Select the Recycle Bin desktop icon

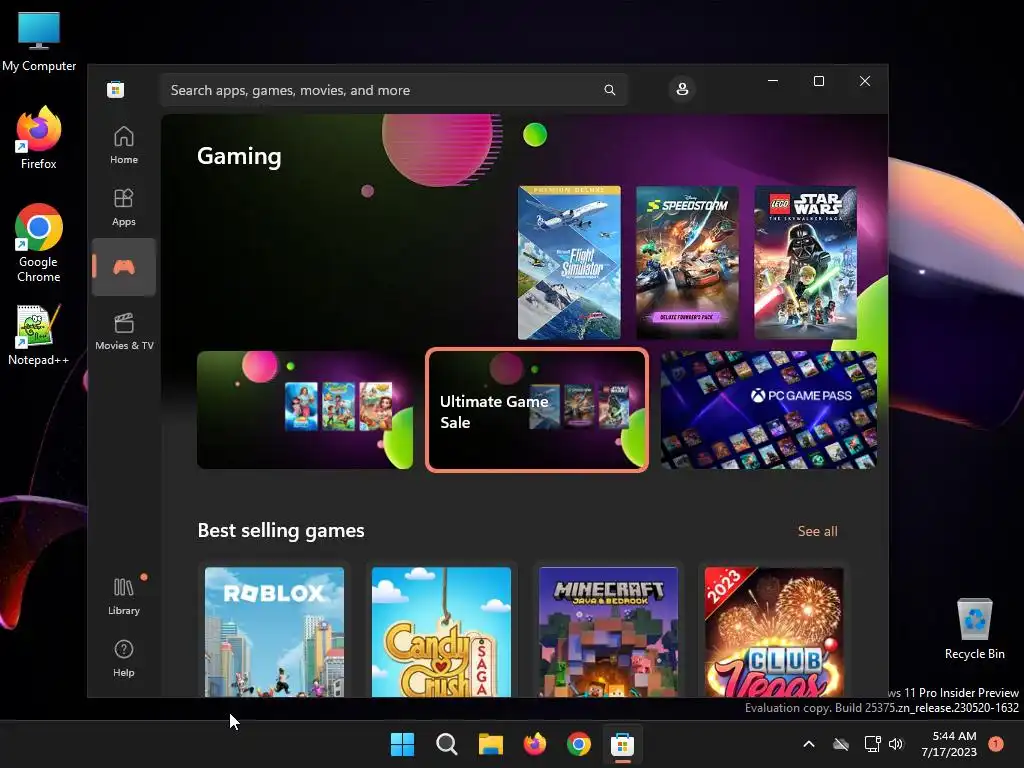[974, 629]
